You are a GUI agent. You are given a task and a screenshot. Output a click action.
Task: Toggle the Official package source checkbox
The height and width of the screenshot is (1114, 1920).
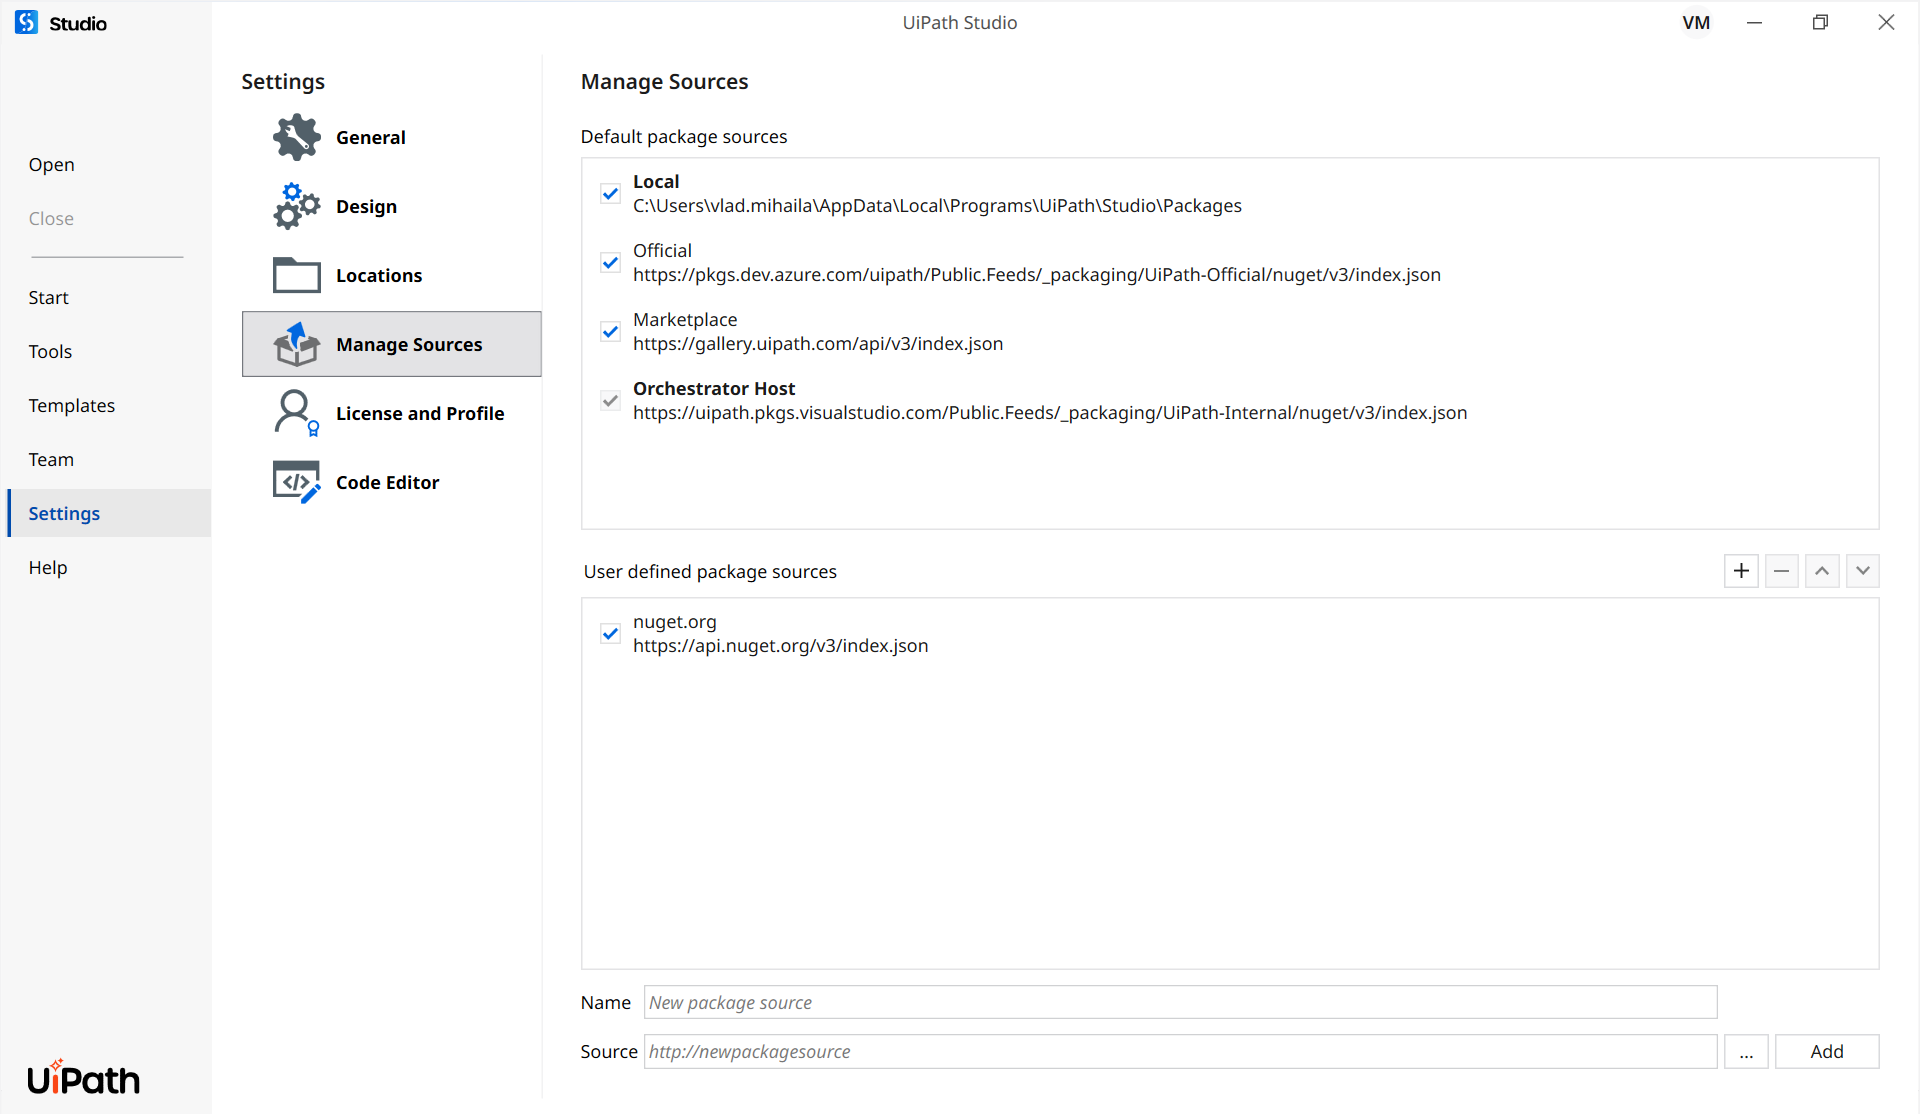click(610, 263)
